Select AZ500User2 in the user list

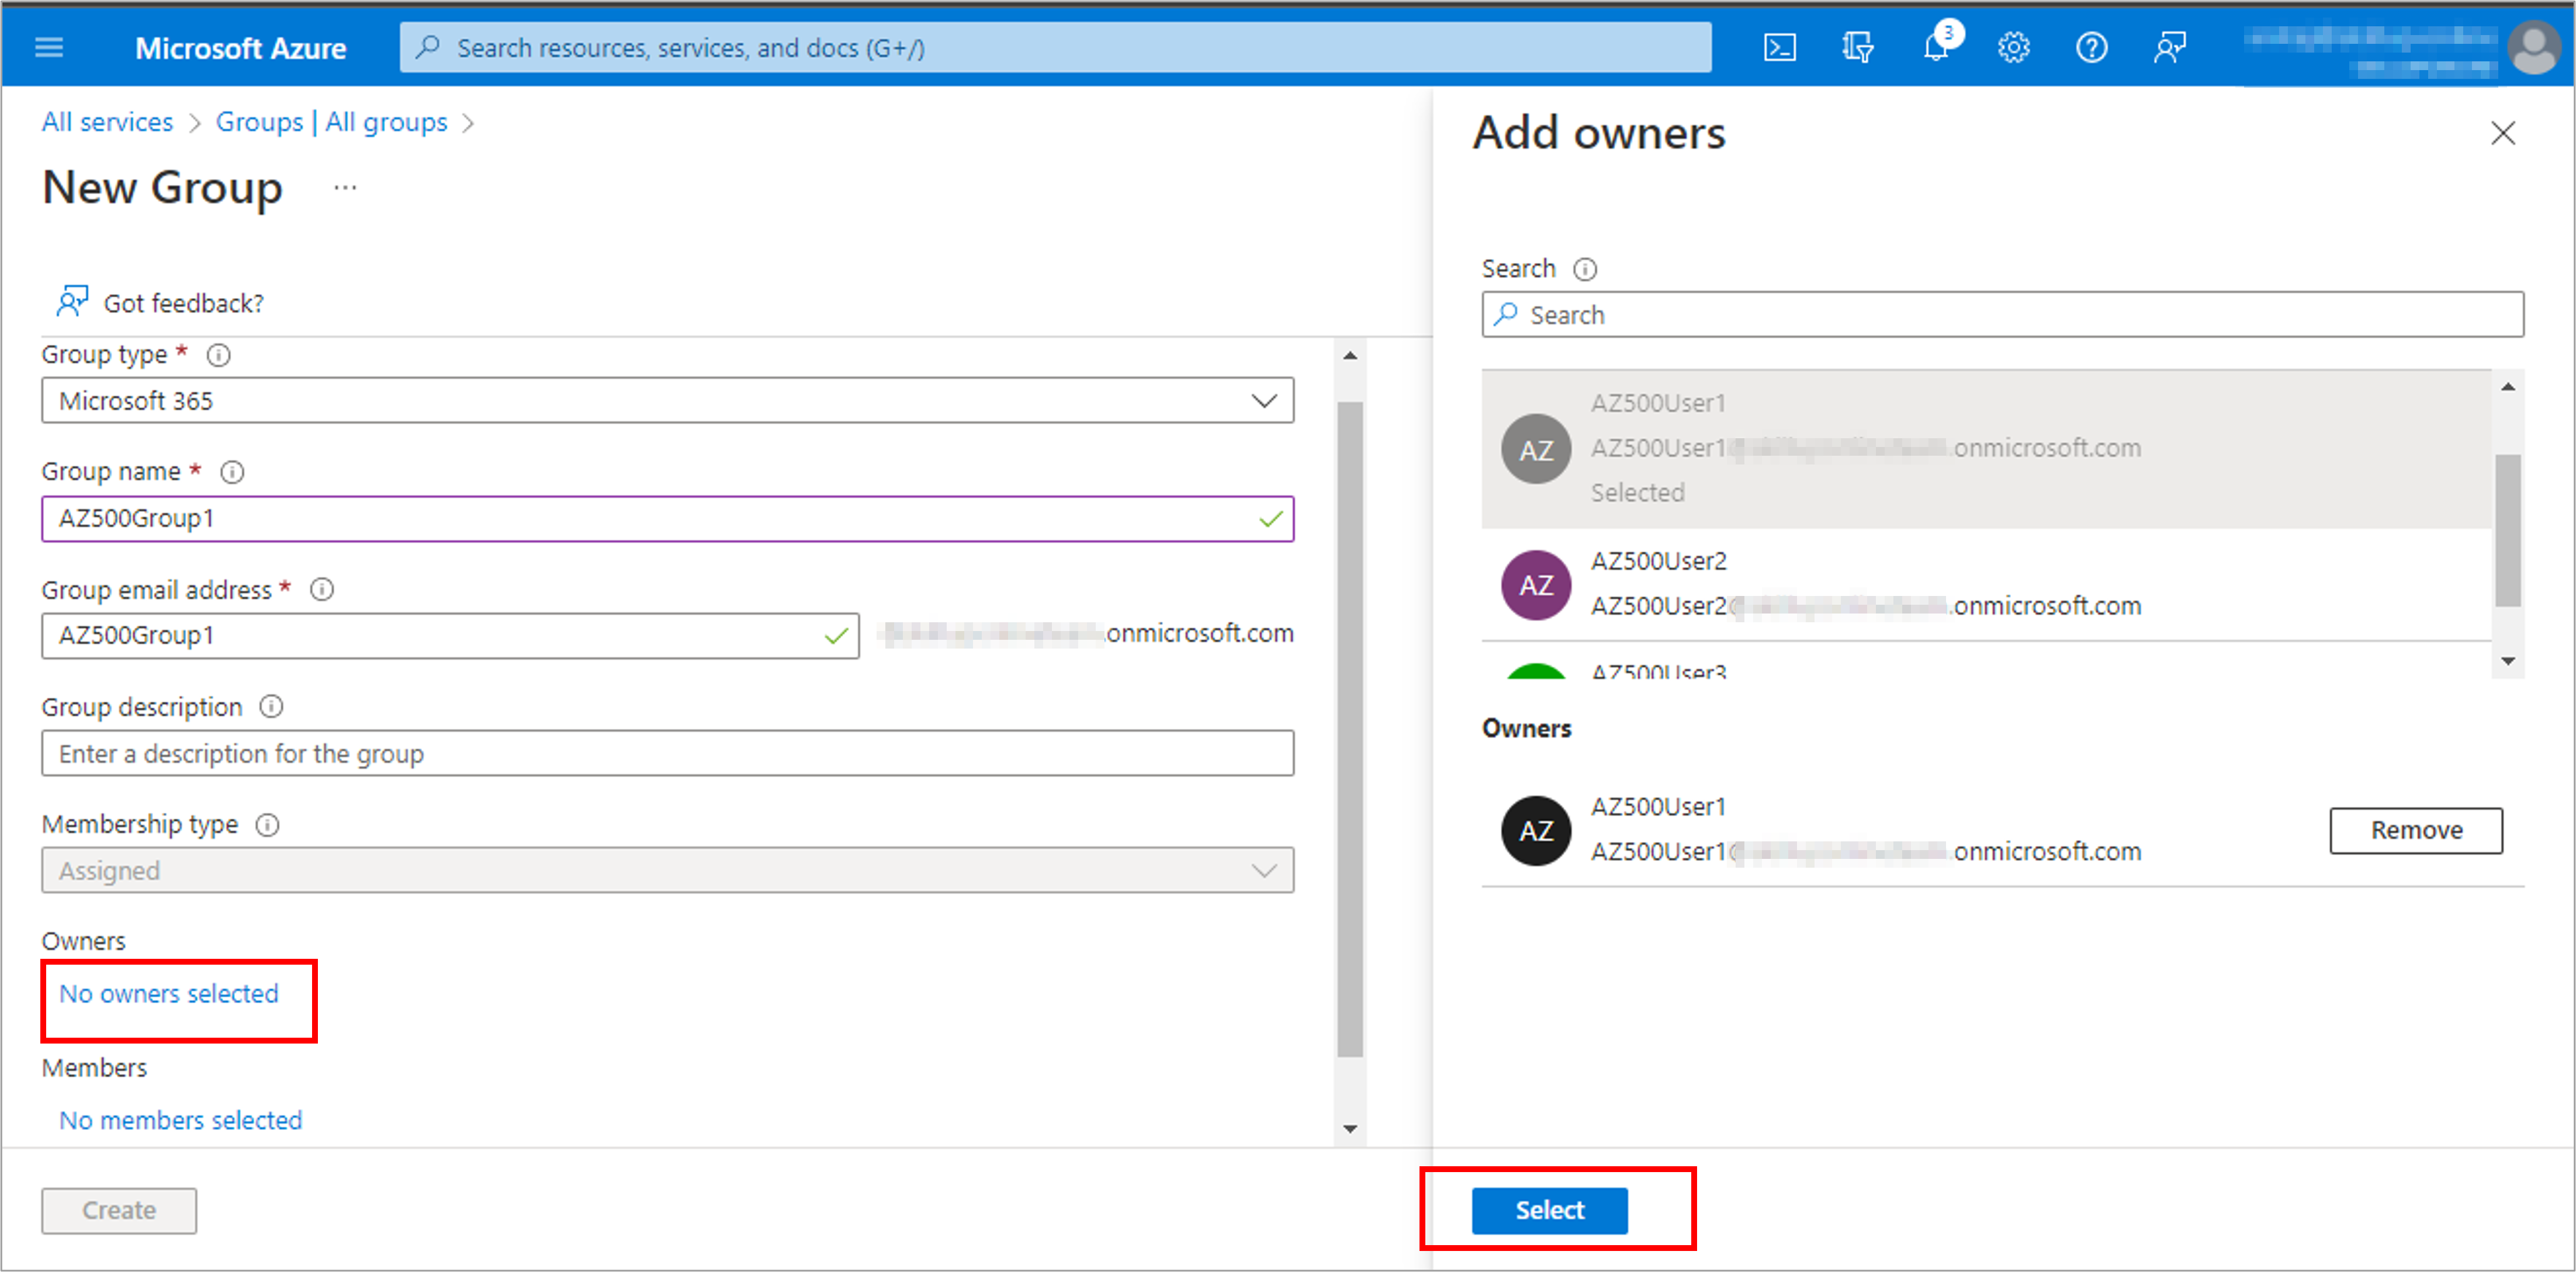[1986, 584]
